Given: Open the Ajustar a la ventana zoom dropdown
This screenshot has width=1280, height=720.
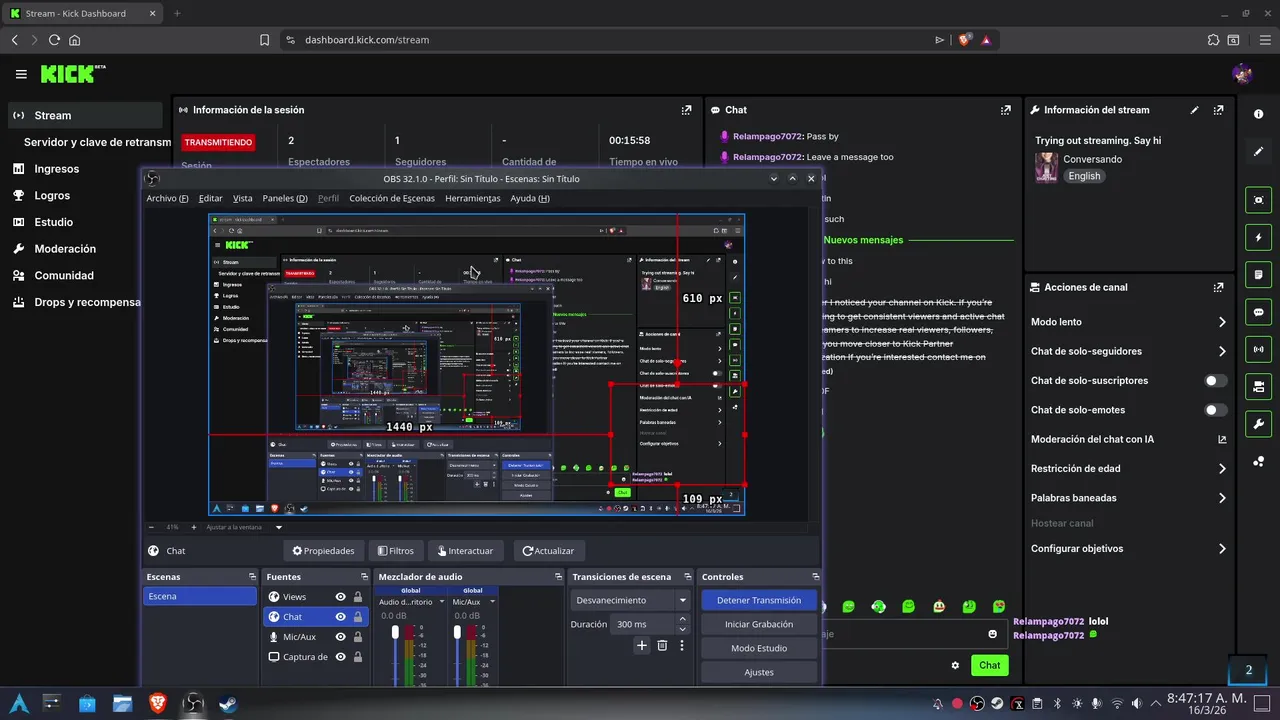Looking at the screenshot, I should [x=245, y=527].
